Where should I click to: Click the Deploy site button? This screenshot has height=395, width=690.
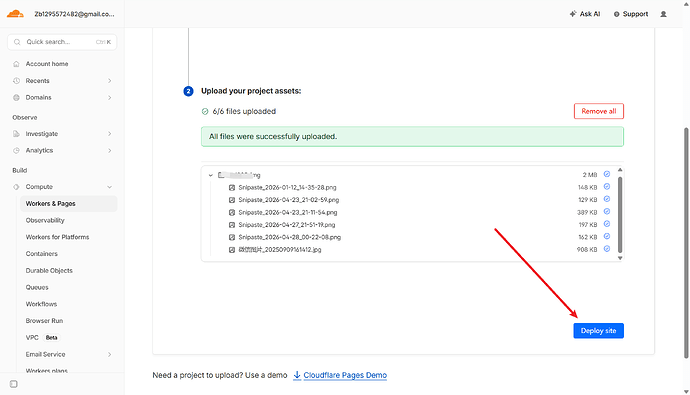[598, 331]
